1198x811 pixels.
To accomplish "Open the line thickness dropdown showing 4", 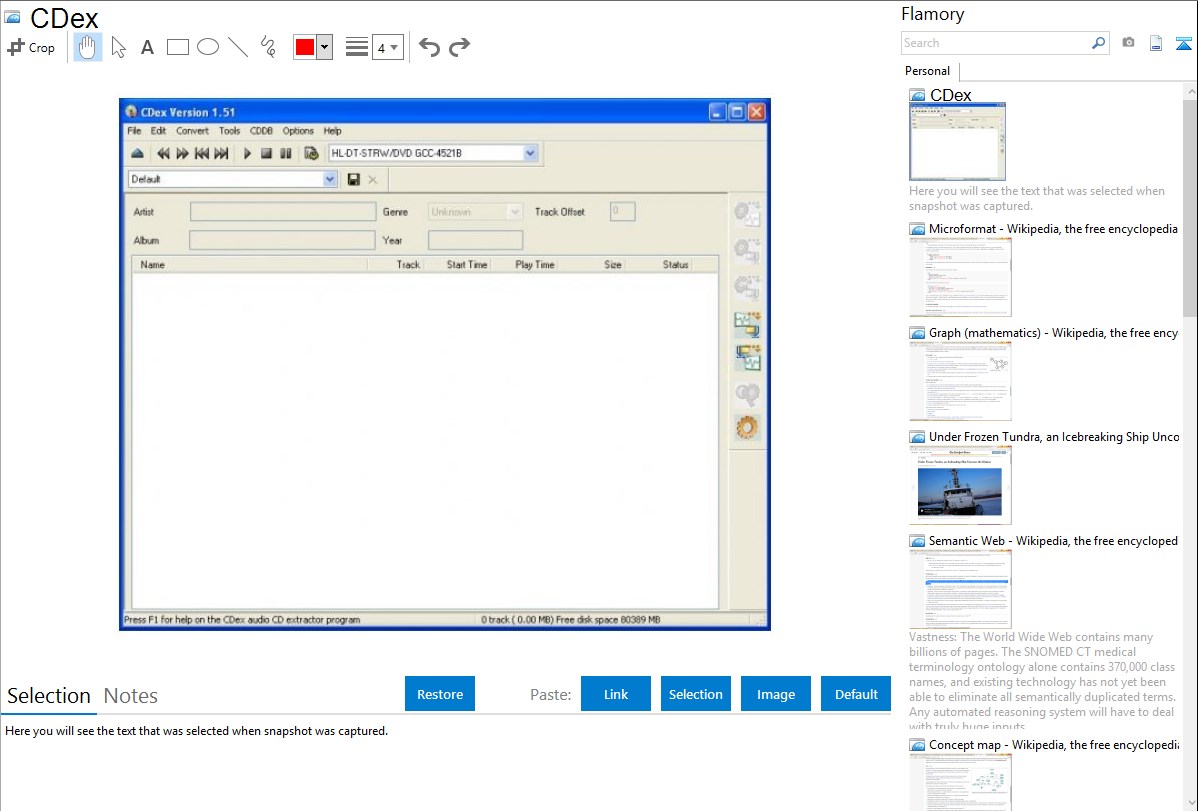I will (x=388, y=47).
